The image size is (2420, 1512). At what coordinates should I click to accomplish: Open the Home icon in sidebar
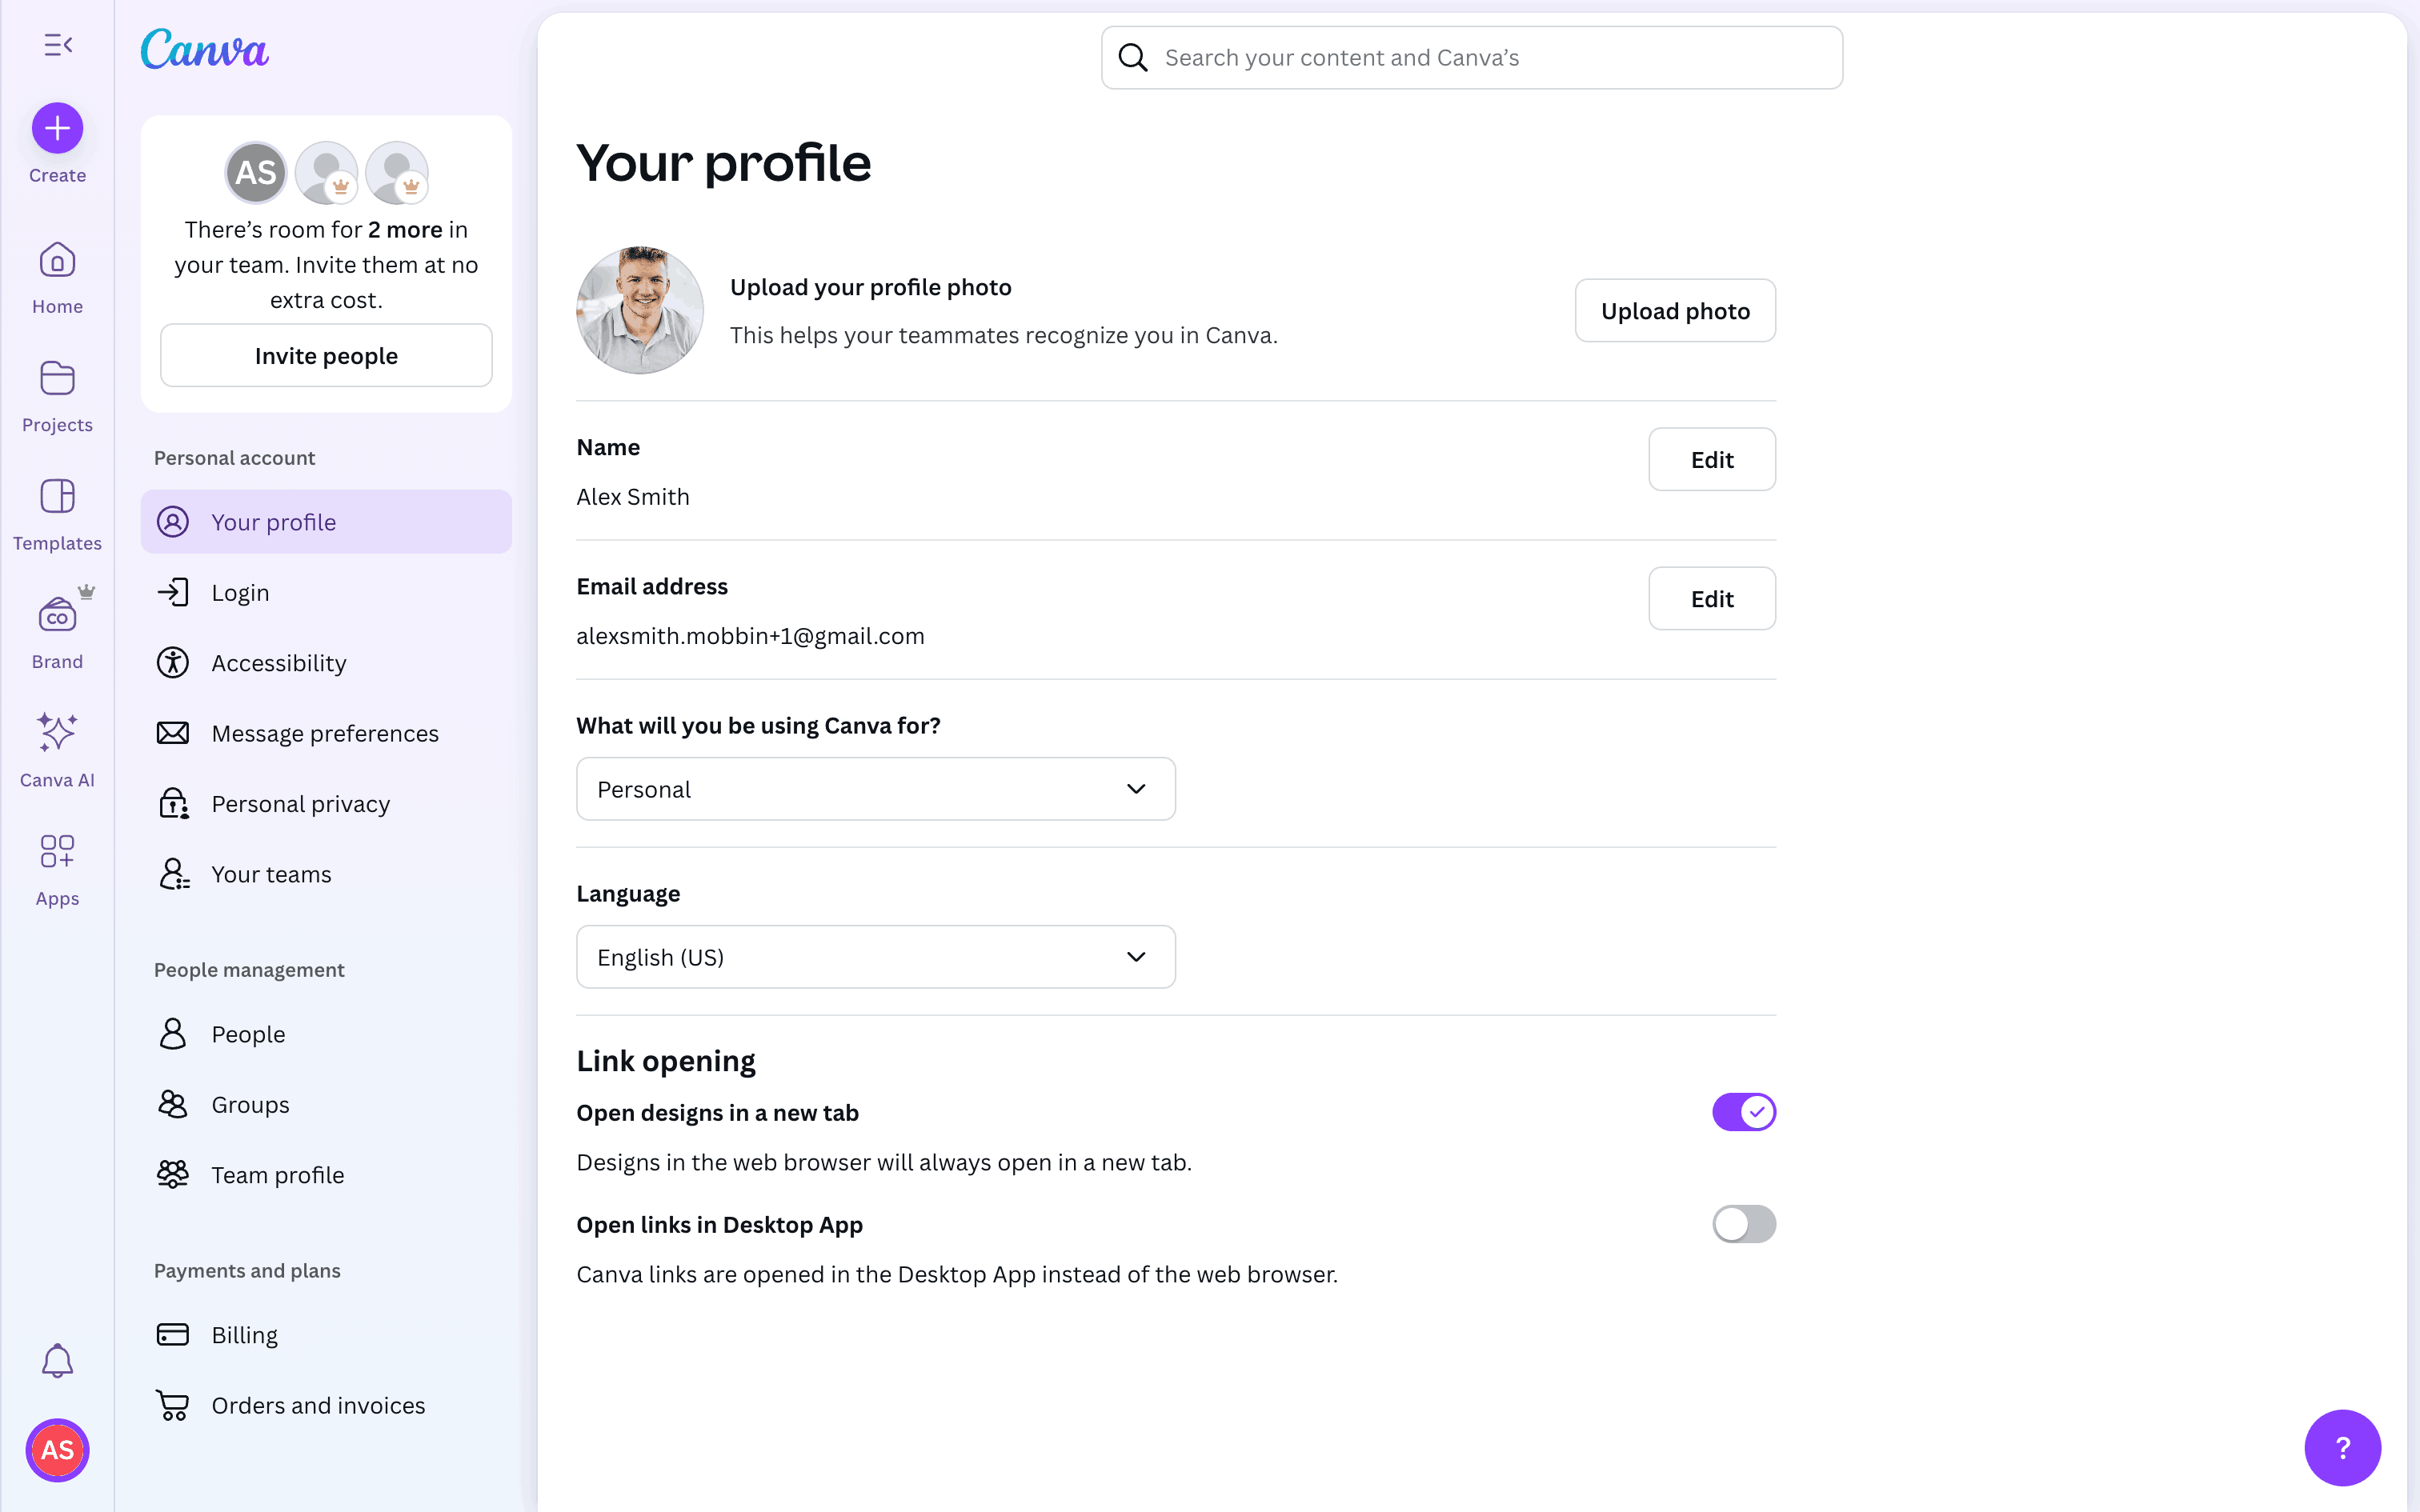coord(57,261)
